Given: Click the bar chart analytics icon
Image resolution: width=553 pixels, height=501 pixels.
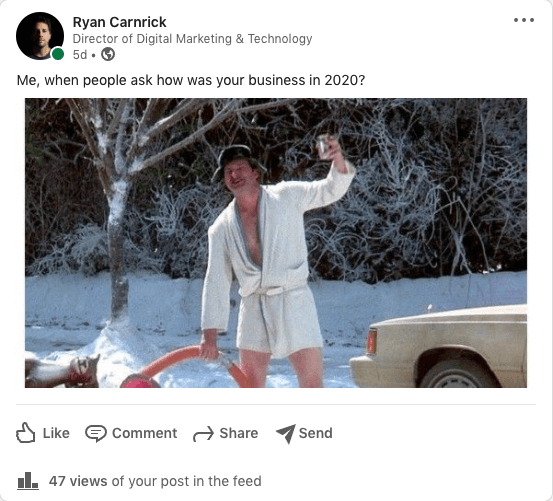Looking at the screenshot, I should (28, 481).
